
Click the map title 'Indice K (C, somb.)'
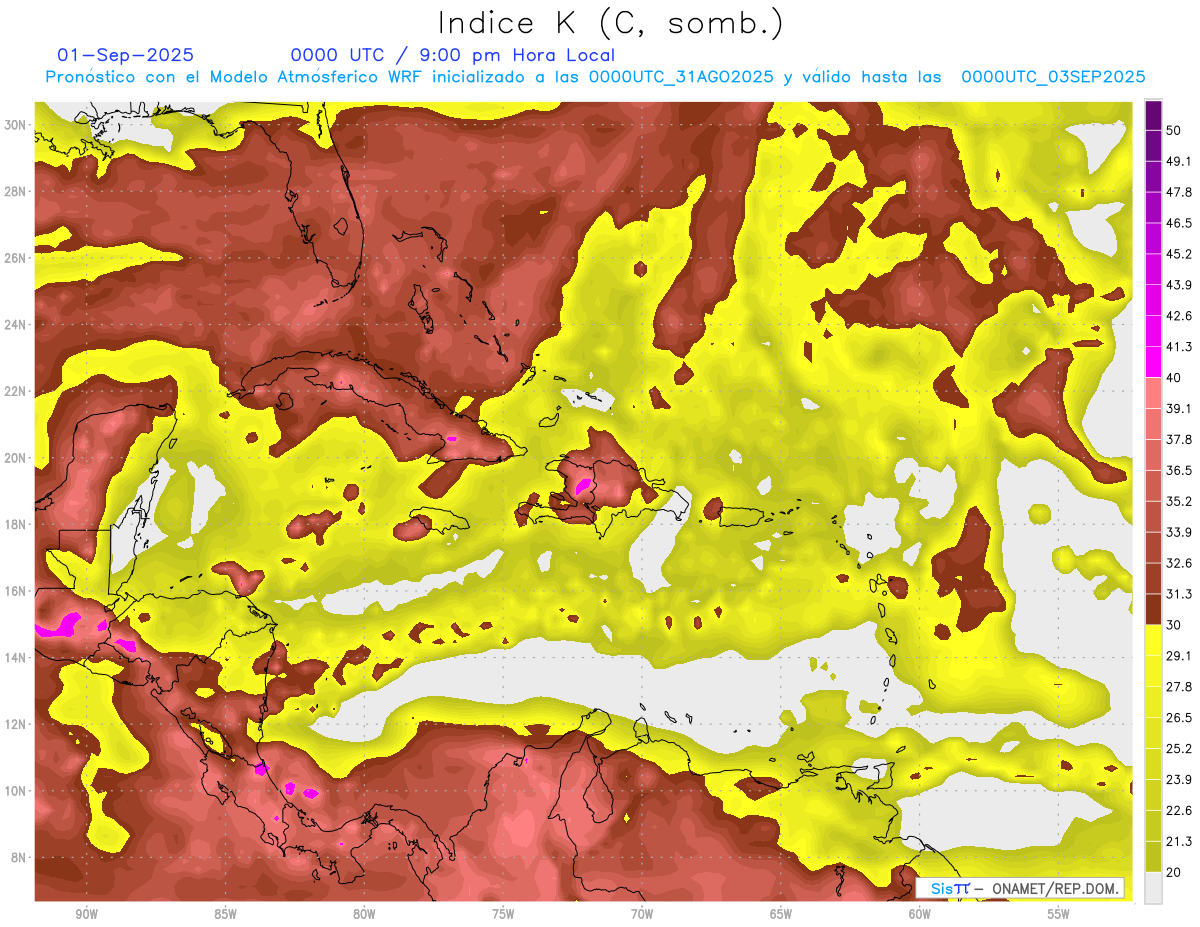point(611,23)
